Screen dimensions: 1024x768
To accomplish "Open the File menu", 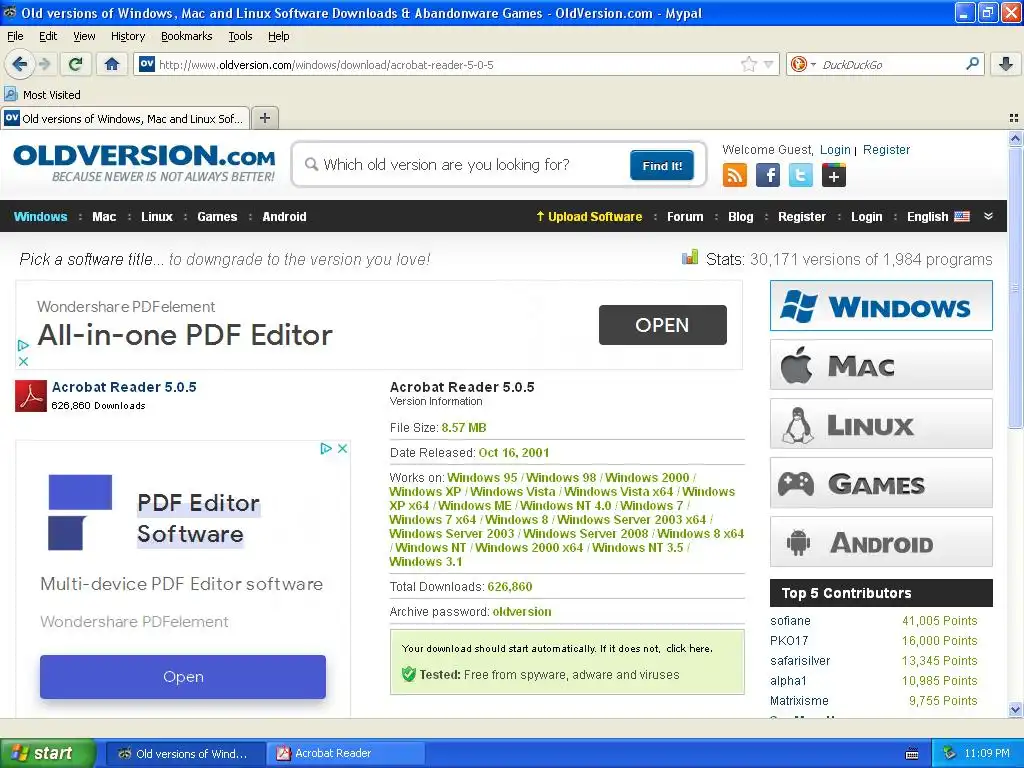I will 15,36.
